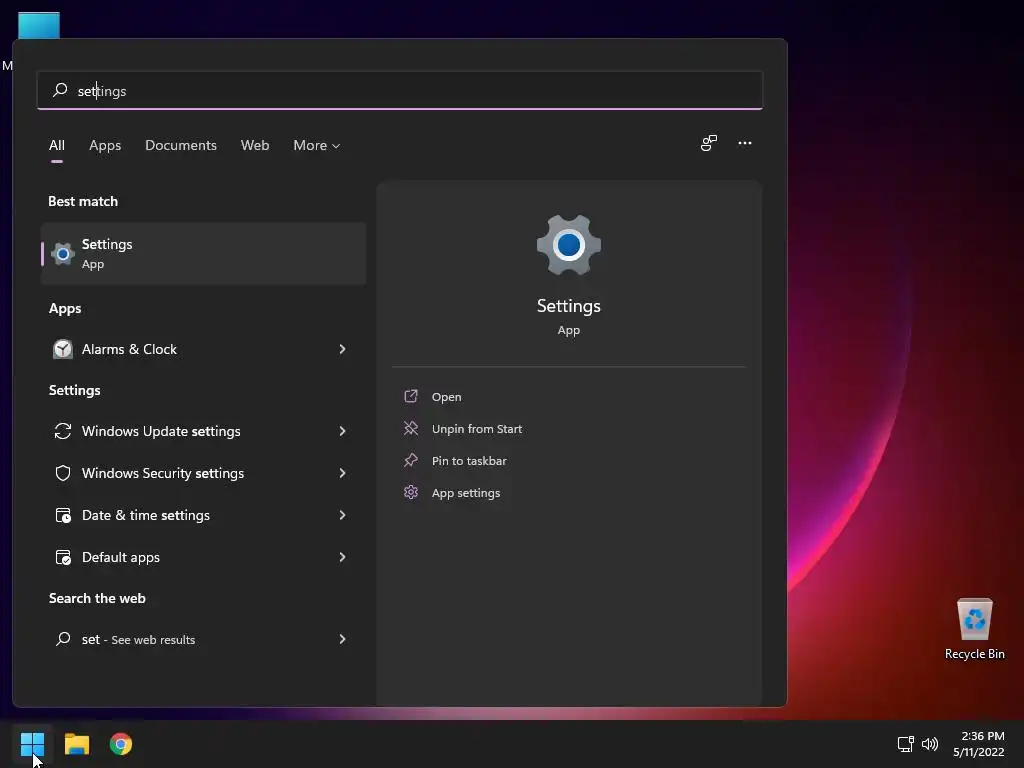Expand Alarms & Clock result chevron

pos(342,349)
